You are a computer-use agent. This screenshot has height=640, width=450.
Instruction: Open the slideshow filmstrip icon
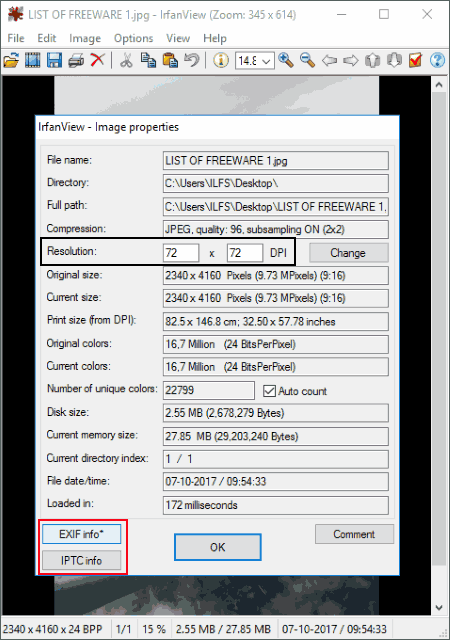click(x=33, y=60)
